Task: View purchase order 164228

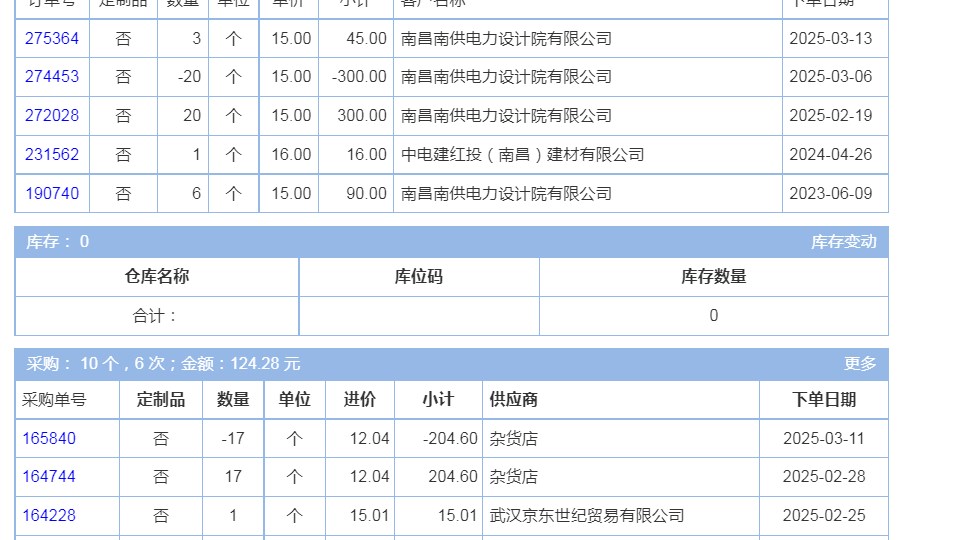Action: [49, 516]
